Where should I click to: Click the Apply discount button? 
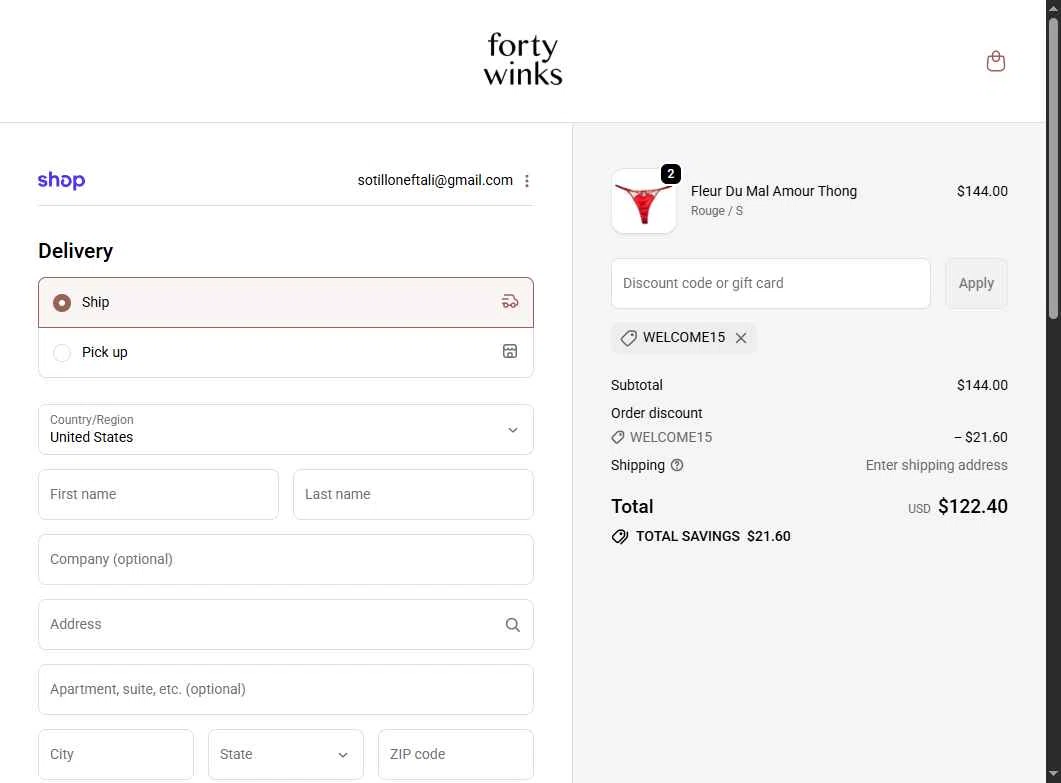point(976,284)
